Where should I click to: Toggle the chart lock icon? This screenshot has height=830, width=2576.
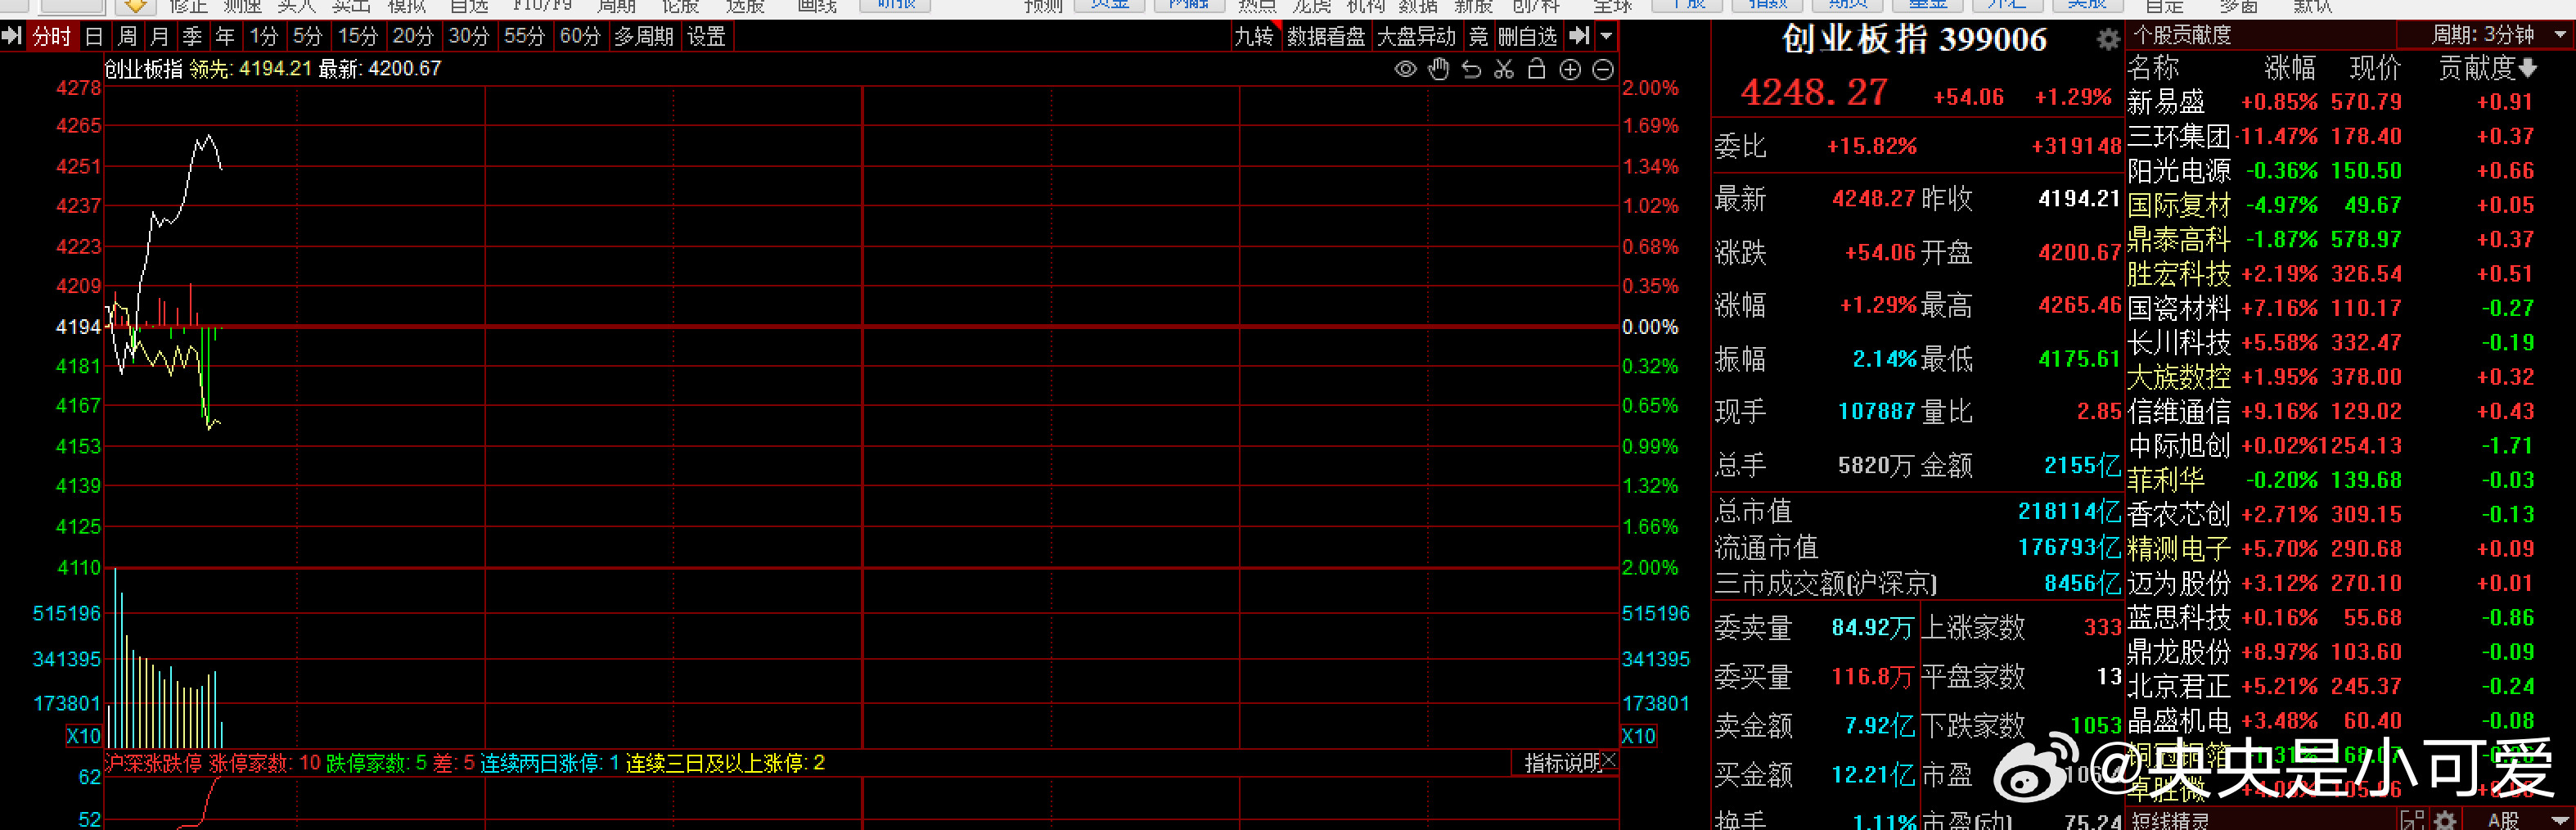pyautogui.click(x=1537, y=69)
